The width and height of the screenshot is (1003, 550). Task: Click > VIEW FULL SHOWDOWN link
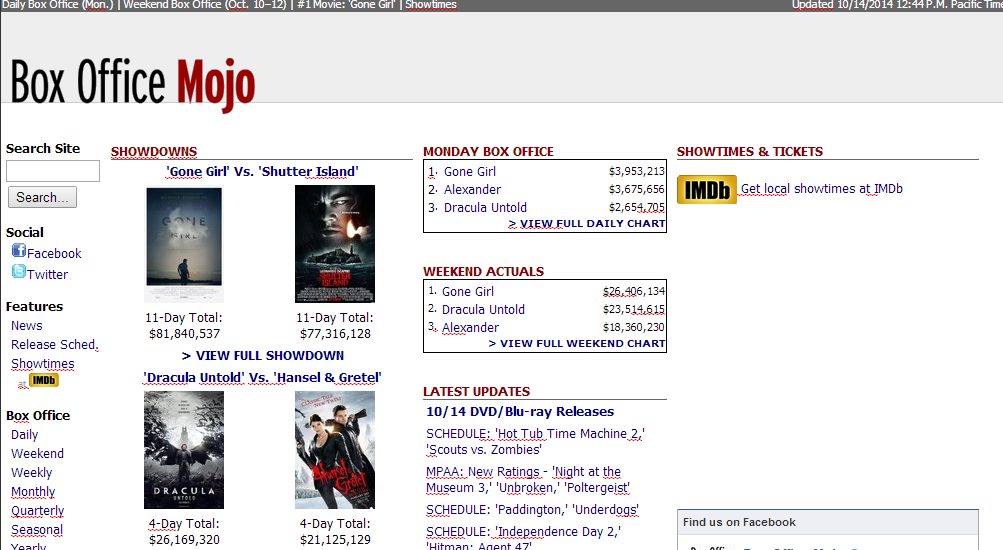pyautogui.click(x=263, y=356)
